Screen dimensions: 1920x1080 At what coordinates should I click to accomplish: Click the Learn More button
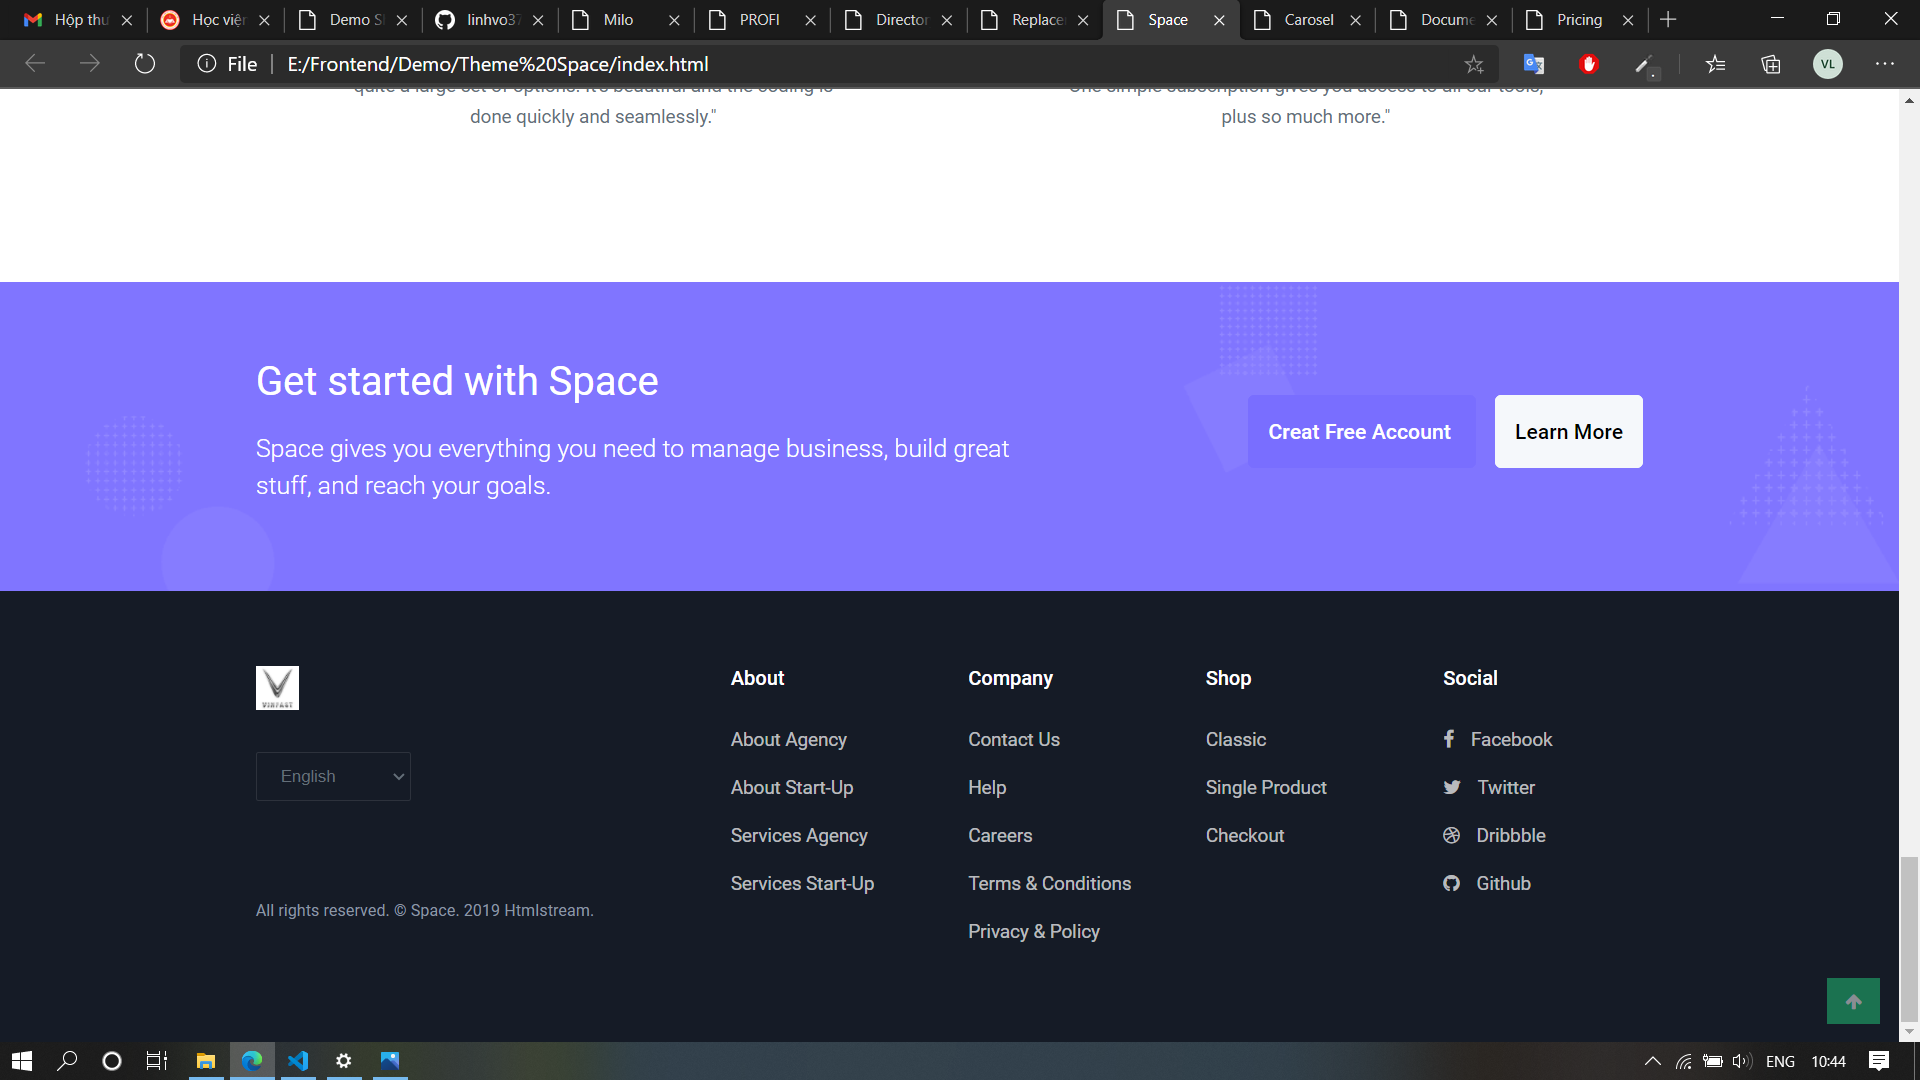point(1568,431)
